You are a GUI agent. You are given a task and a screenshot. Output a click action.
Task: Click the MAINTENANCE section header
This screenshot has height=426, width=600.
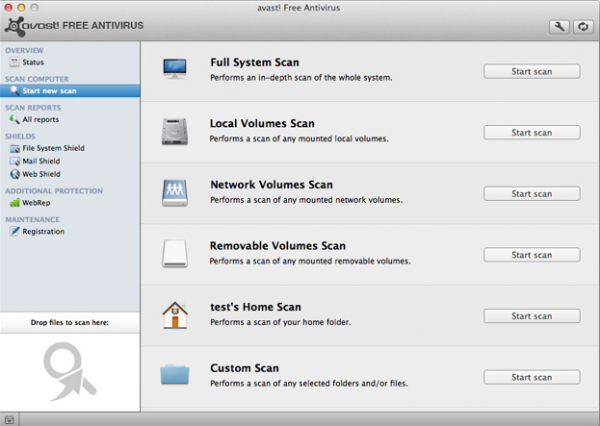tap(33, 220)
